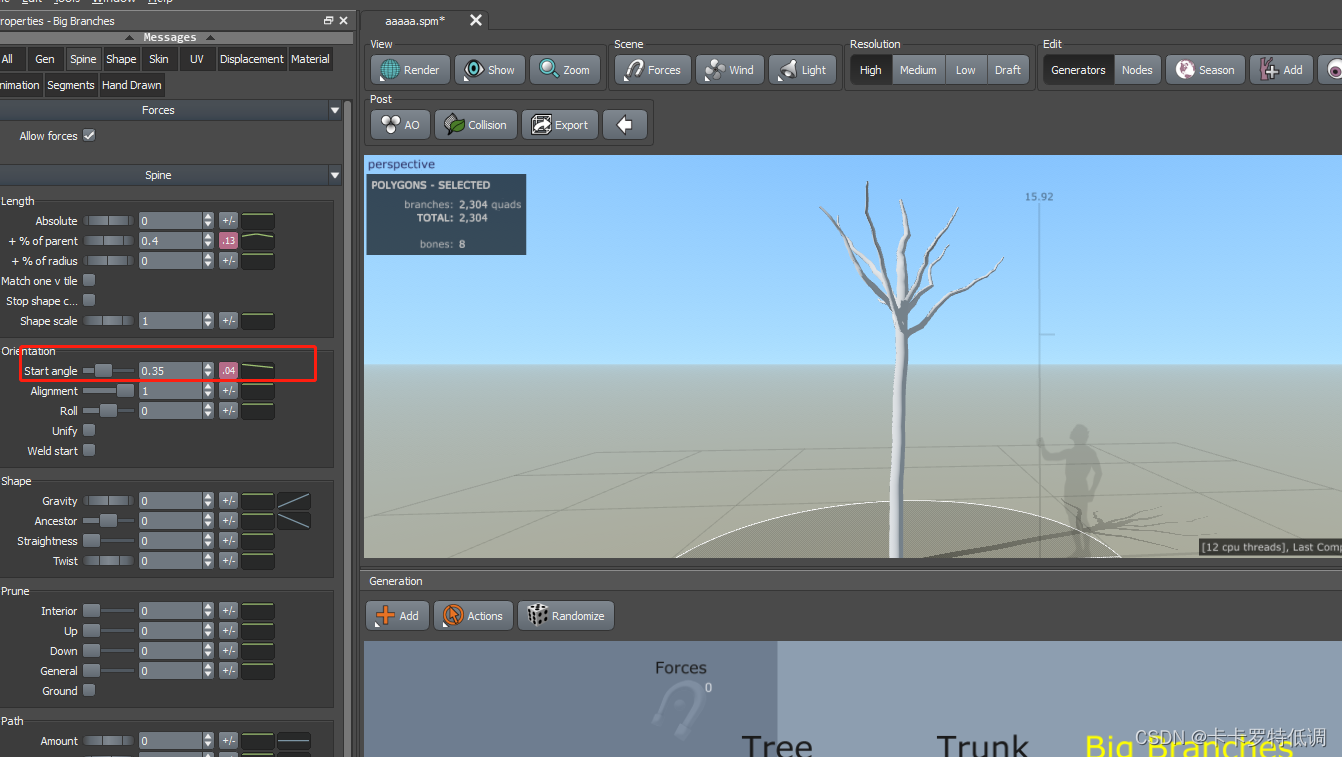Image resolution: width=1342 pixels, height=757 pixels.
Task: Step the Interior prune value spinner
Action: tap(208, 611)
